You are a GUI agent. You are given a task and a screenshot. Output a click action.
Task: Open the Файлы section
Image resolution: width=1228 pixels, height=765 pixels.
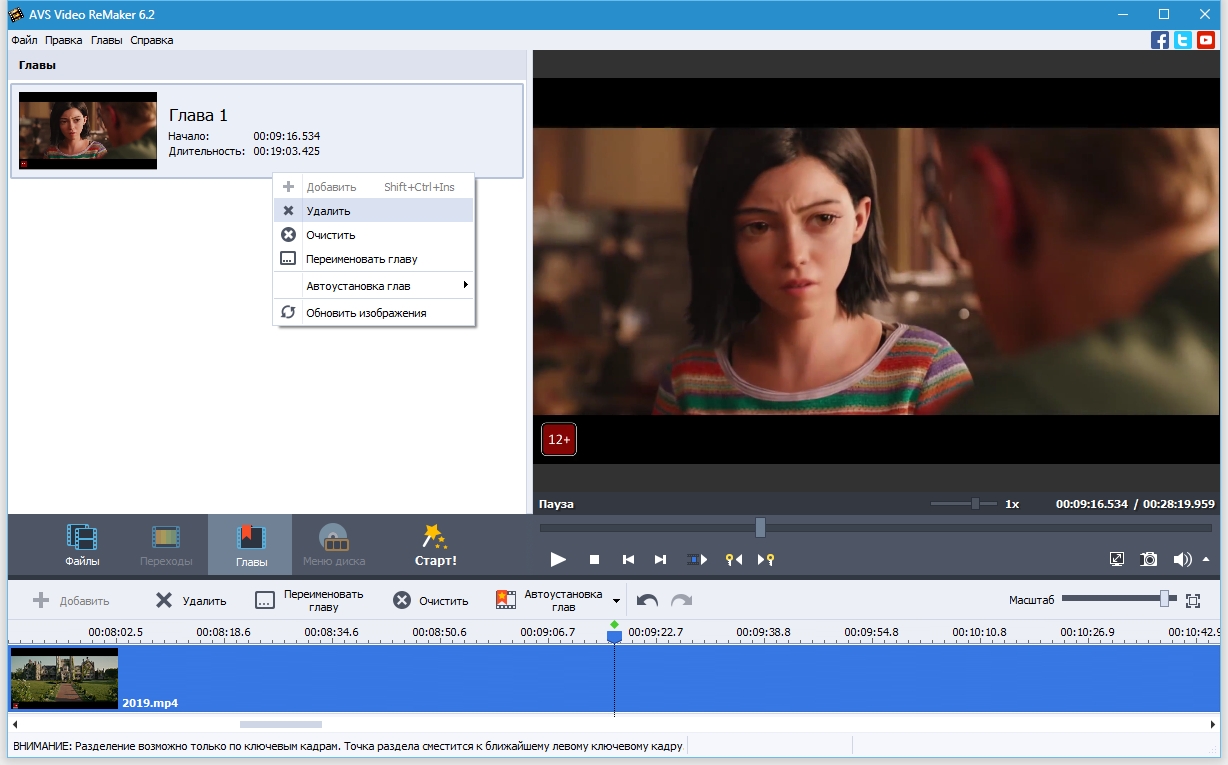click(x=82, y=545)
